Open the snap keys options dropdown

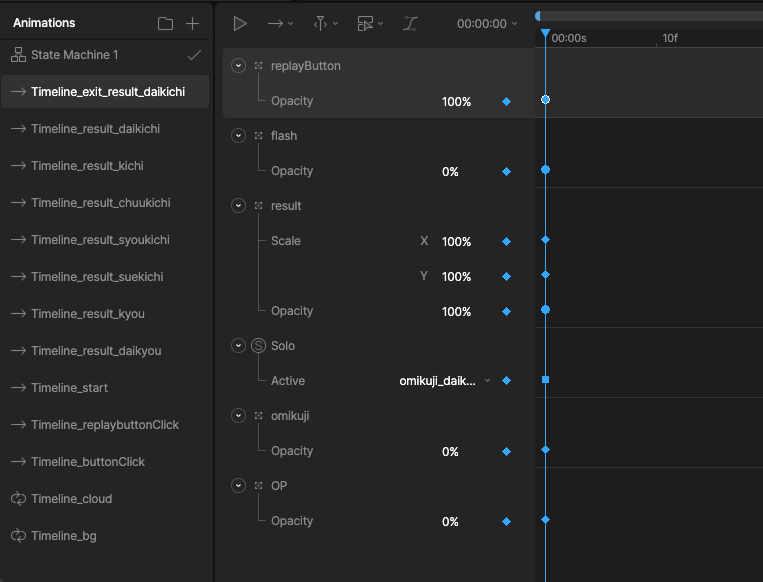(x=326, y=23)
